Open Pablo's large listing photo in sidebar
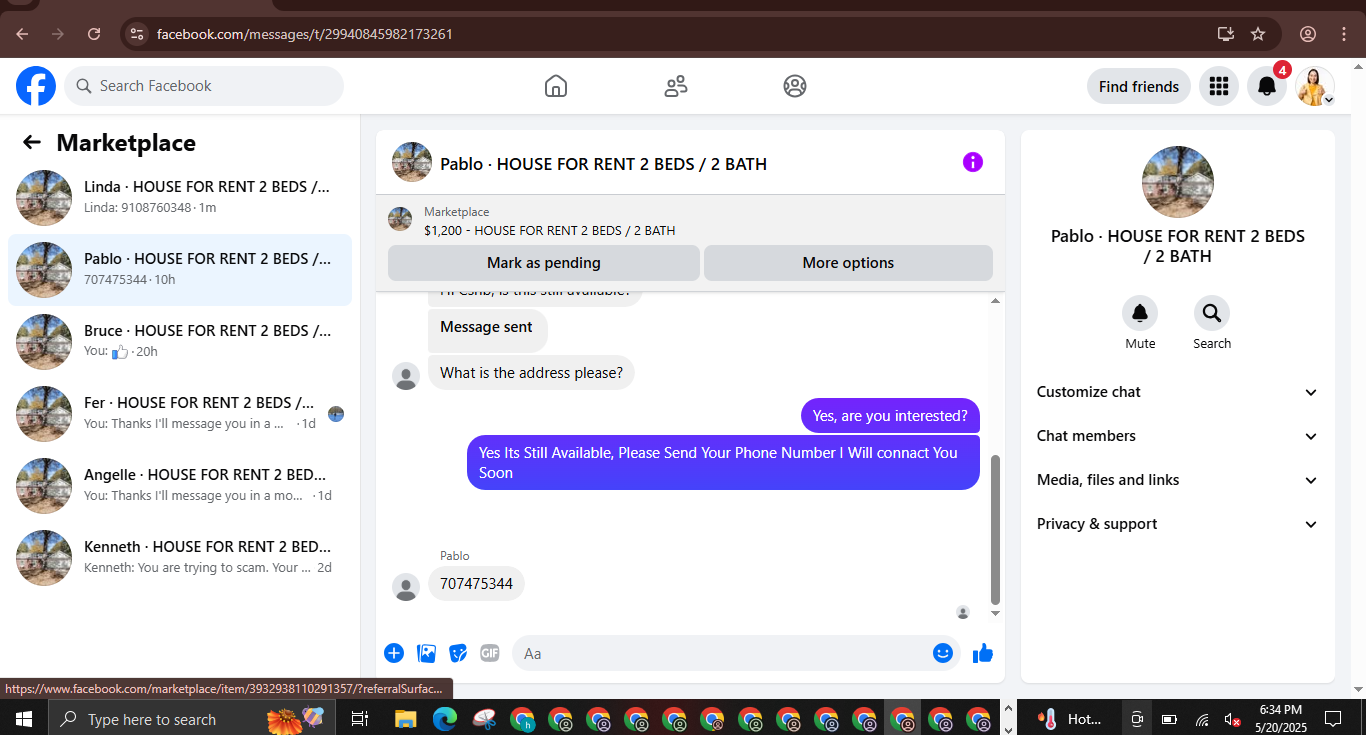The image size is (1366, 735). (x=1178, y=182)
